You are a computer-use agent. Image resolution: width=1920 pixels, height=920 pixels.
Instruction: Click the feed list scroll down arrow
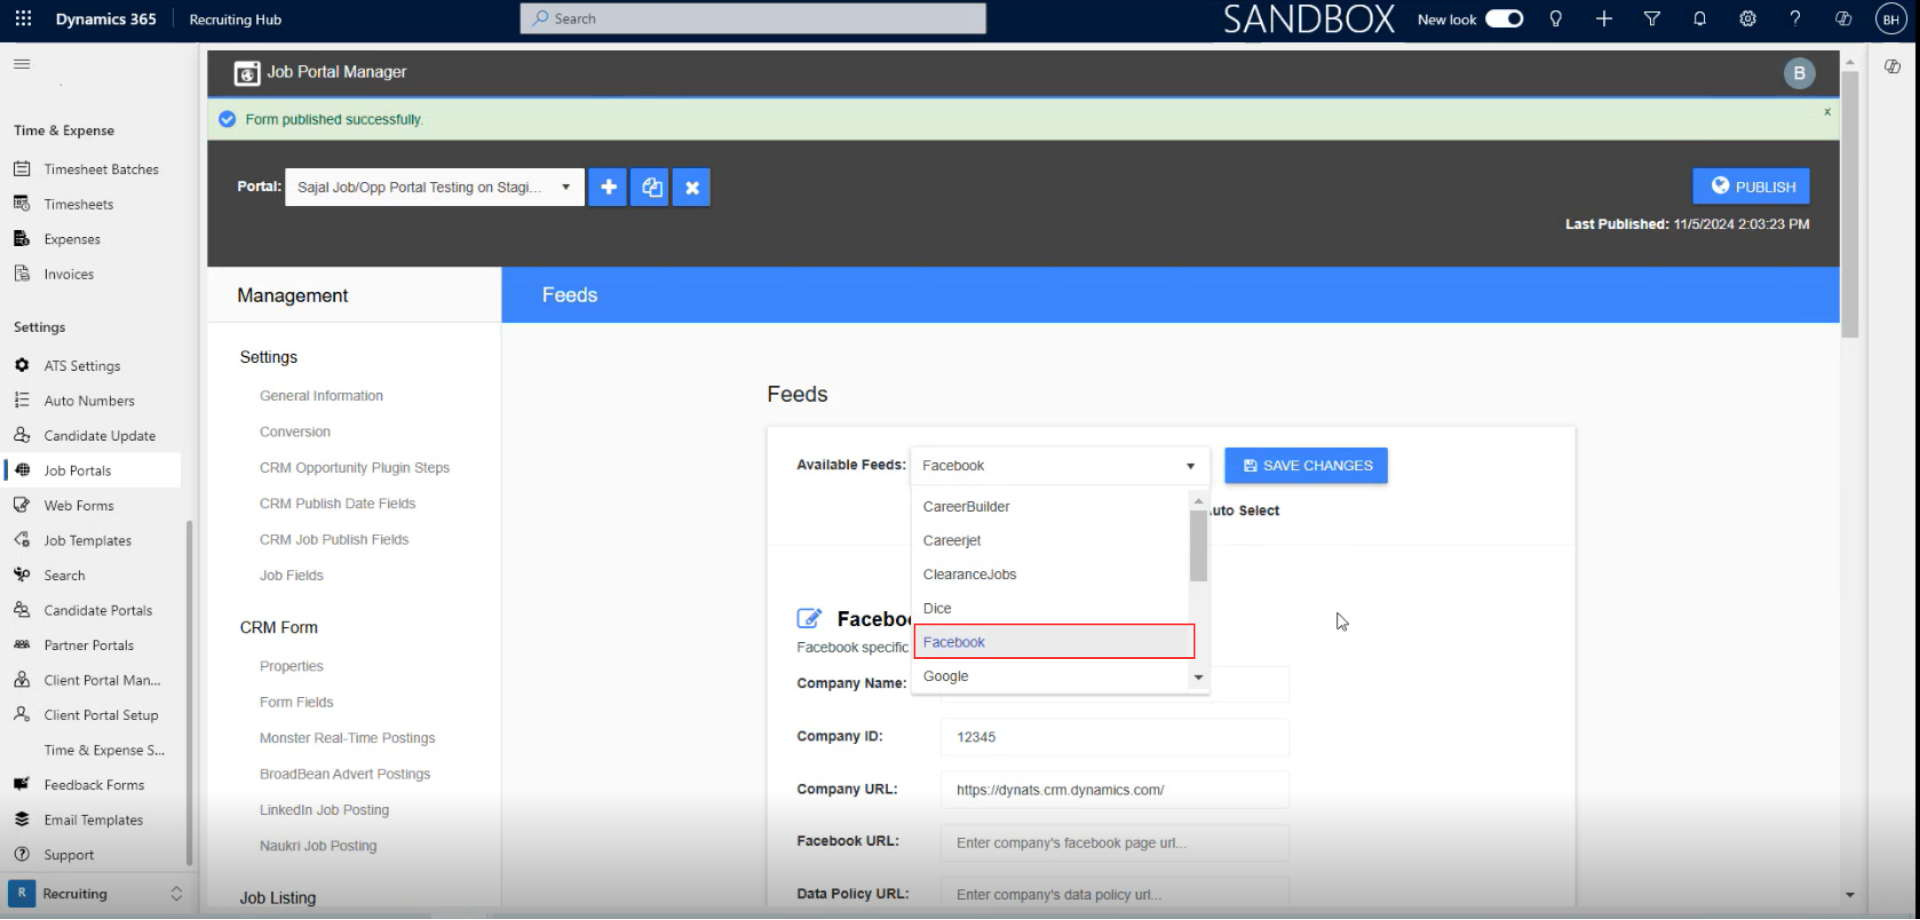(1198, 678)
